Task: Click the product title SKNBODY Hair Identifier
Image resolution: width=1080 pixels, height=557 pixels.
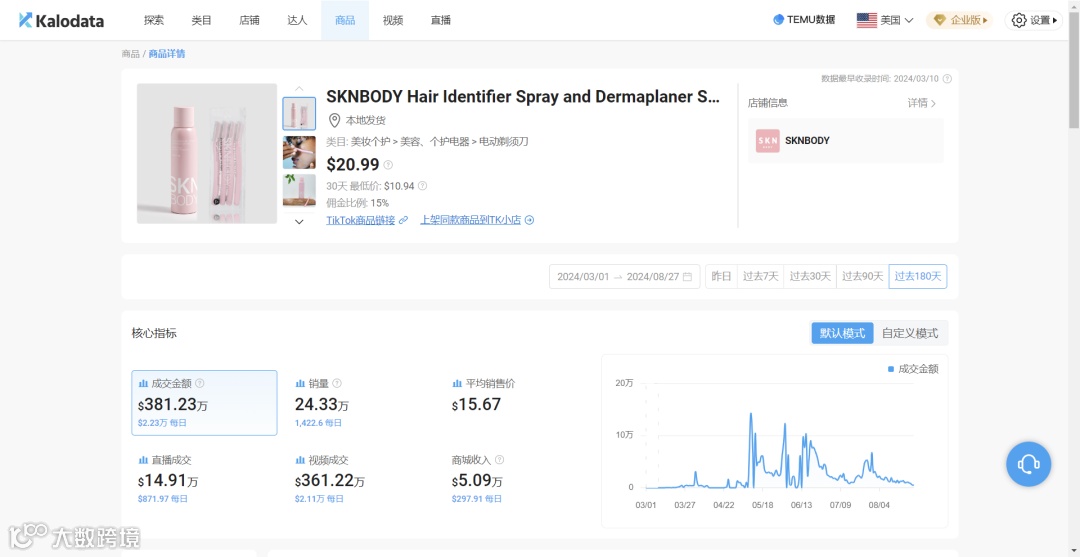Action: pyautogui.click(x=523, y=97)
